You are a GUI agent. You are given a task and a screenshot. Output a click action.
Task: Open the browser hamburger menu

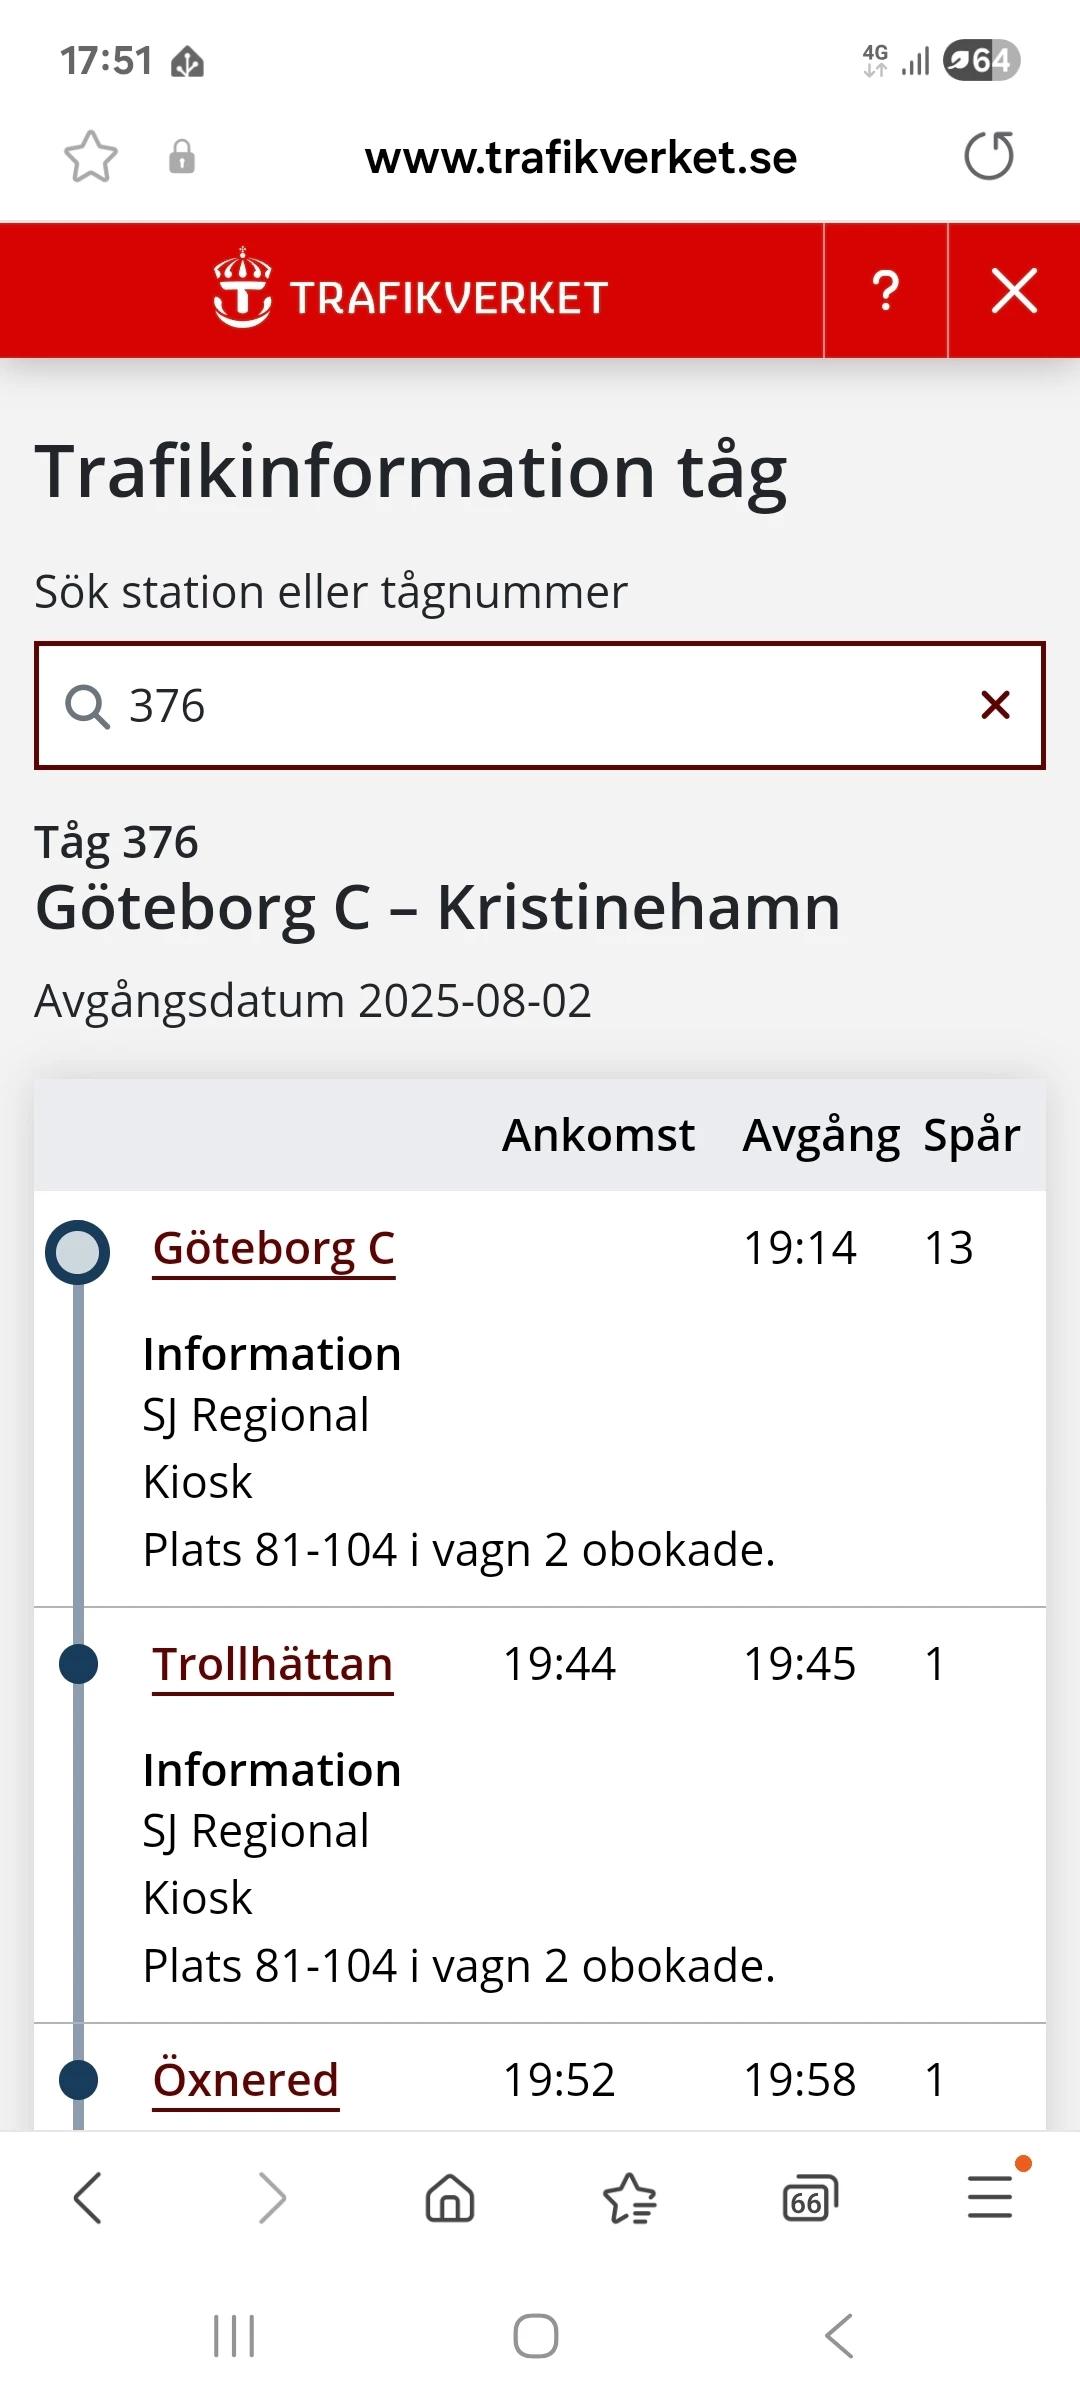990,2198
